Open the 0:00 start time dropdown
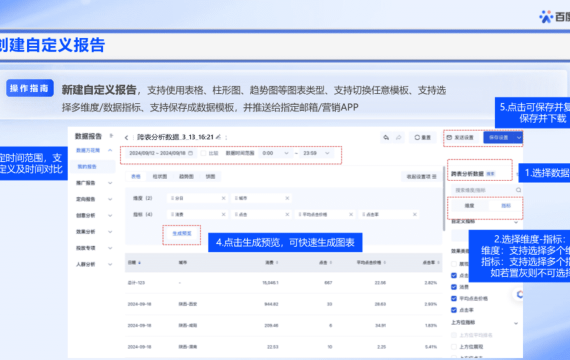The height and width of the screenshot is (360, 570). [x=275, y=153]
